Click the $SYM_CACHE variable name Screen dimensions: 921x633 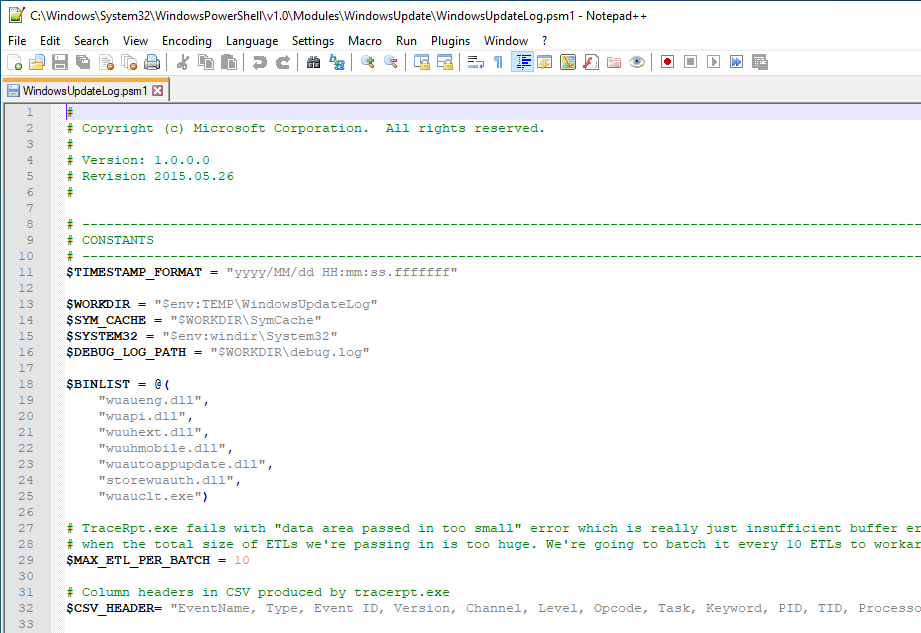click(106, 320)
